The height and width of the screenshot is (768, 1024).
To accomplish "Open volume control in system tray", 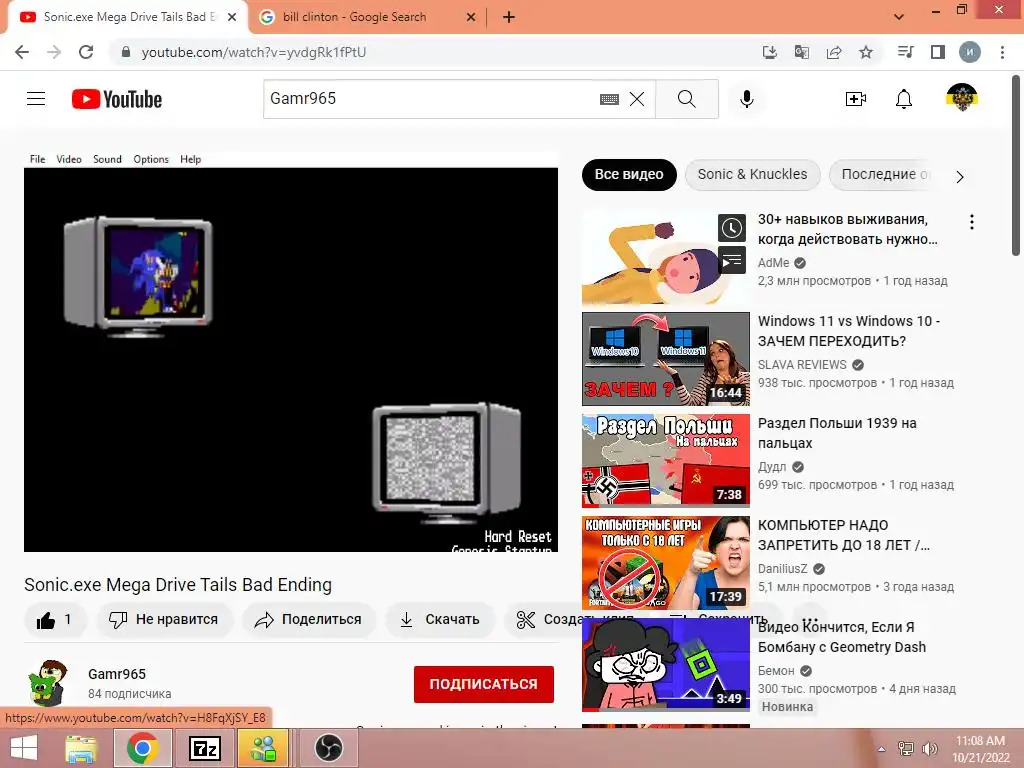I will 930,749.
